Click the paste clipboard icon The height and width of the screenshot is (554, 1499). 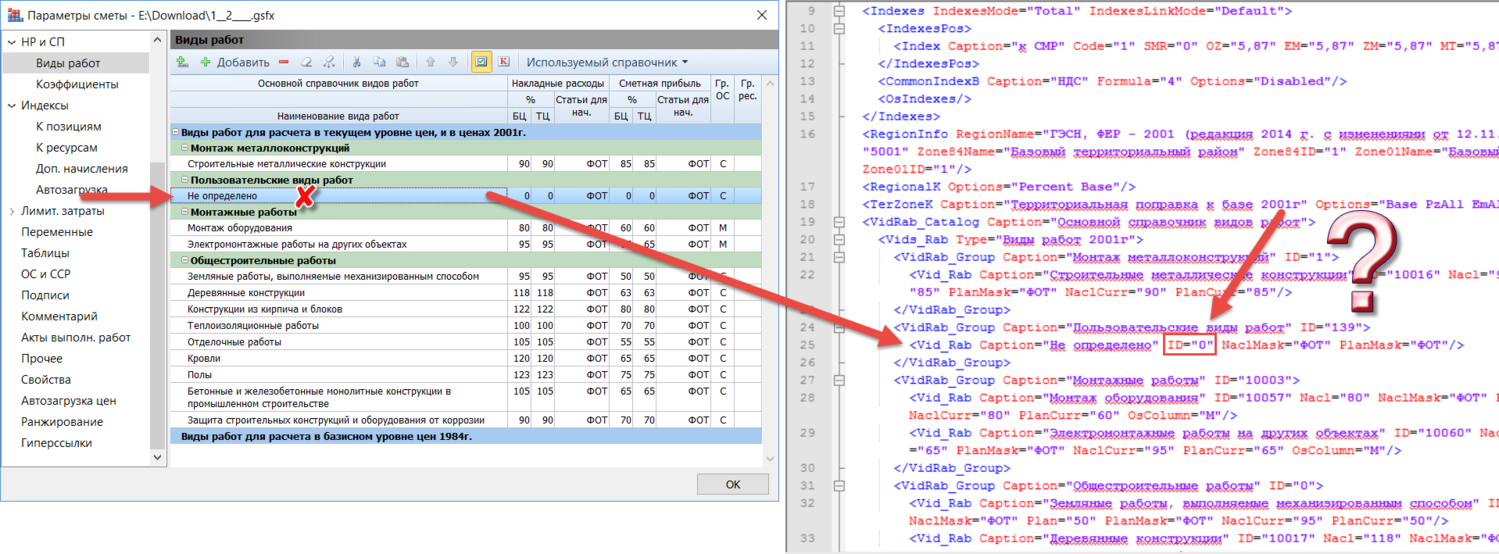click(402, 62)
